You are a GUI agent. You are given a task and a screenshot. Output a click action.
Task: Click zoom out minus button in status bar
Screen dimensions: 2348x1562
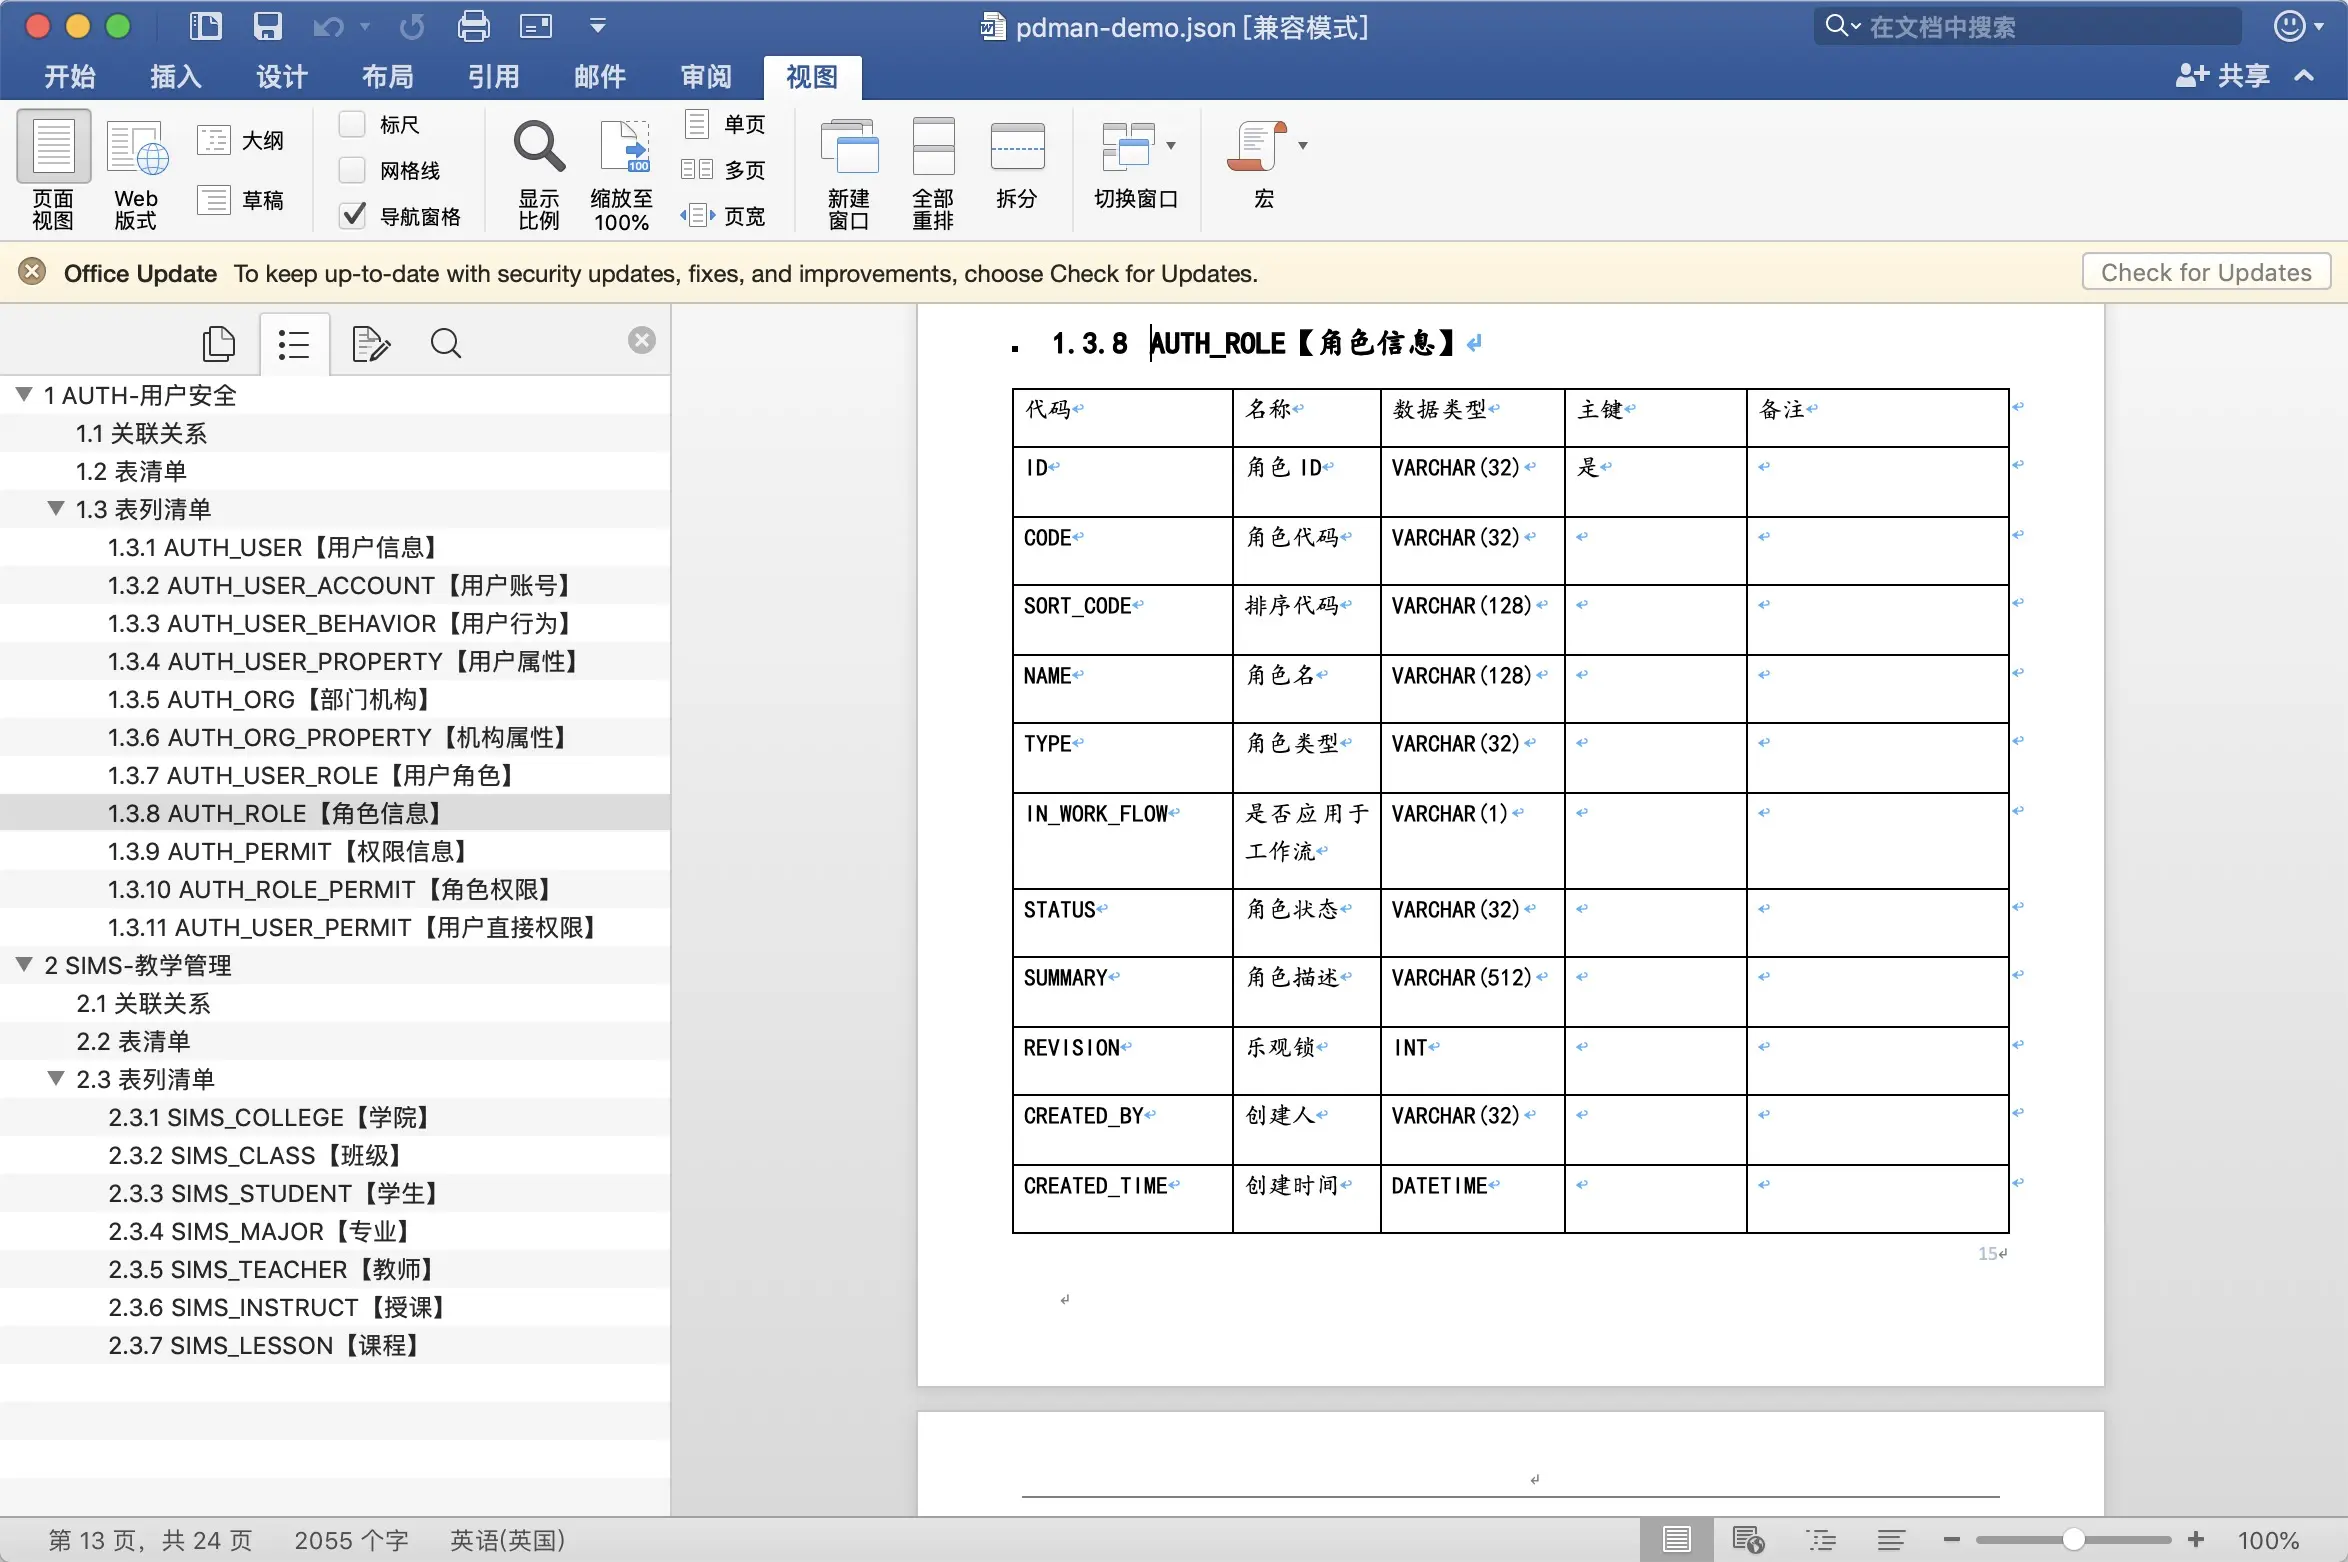tap(1951, 1540)
